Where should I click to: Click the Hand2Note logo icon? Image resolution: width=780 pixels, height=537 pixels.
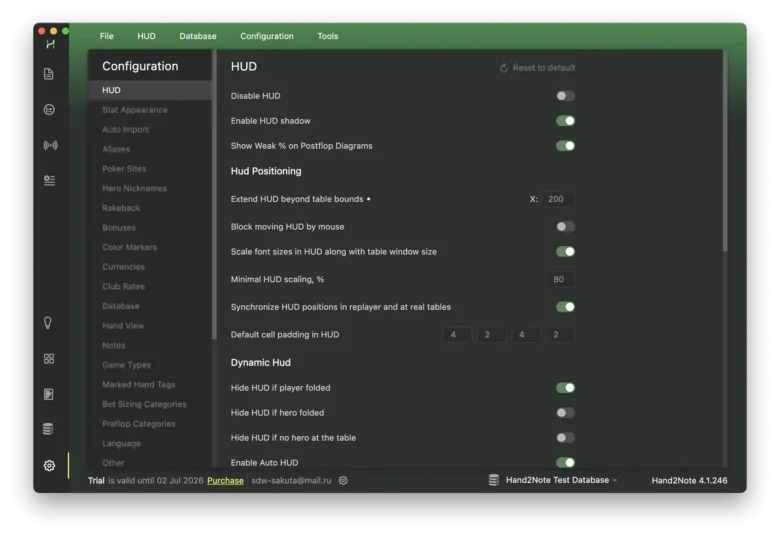pyautogui.click(x=50, y=44)
